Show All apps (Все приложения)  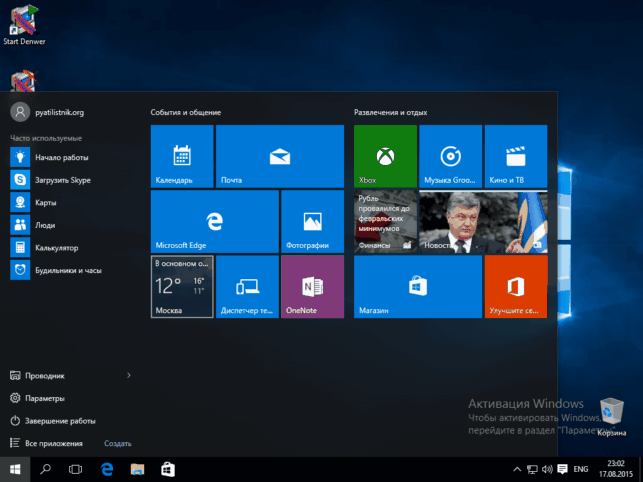(x=46, y=443)
